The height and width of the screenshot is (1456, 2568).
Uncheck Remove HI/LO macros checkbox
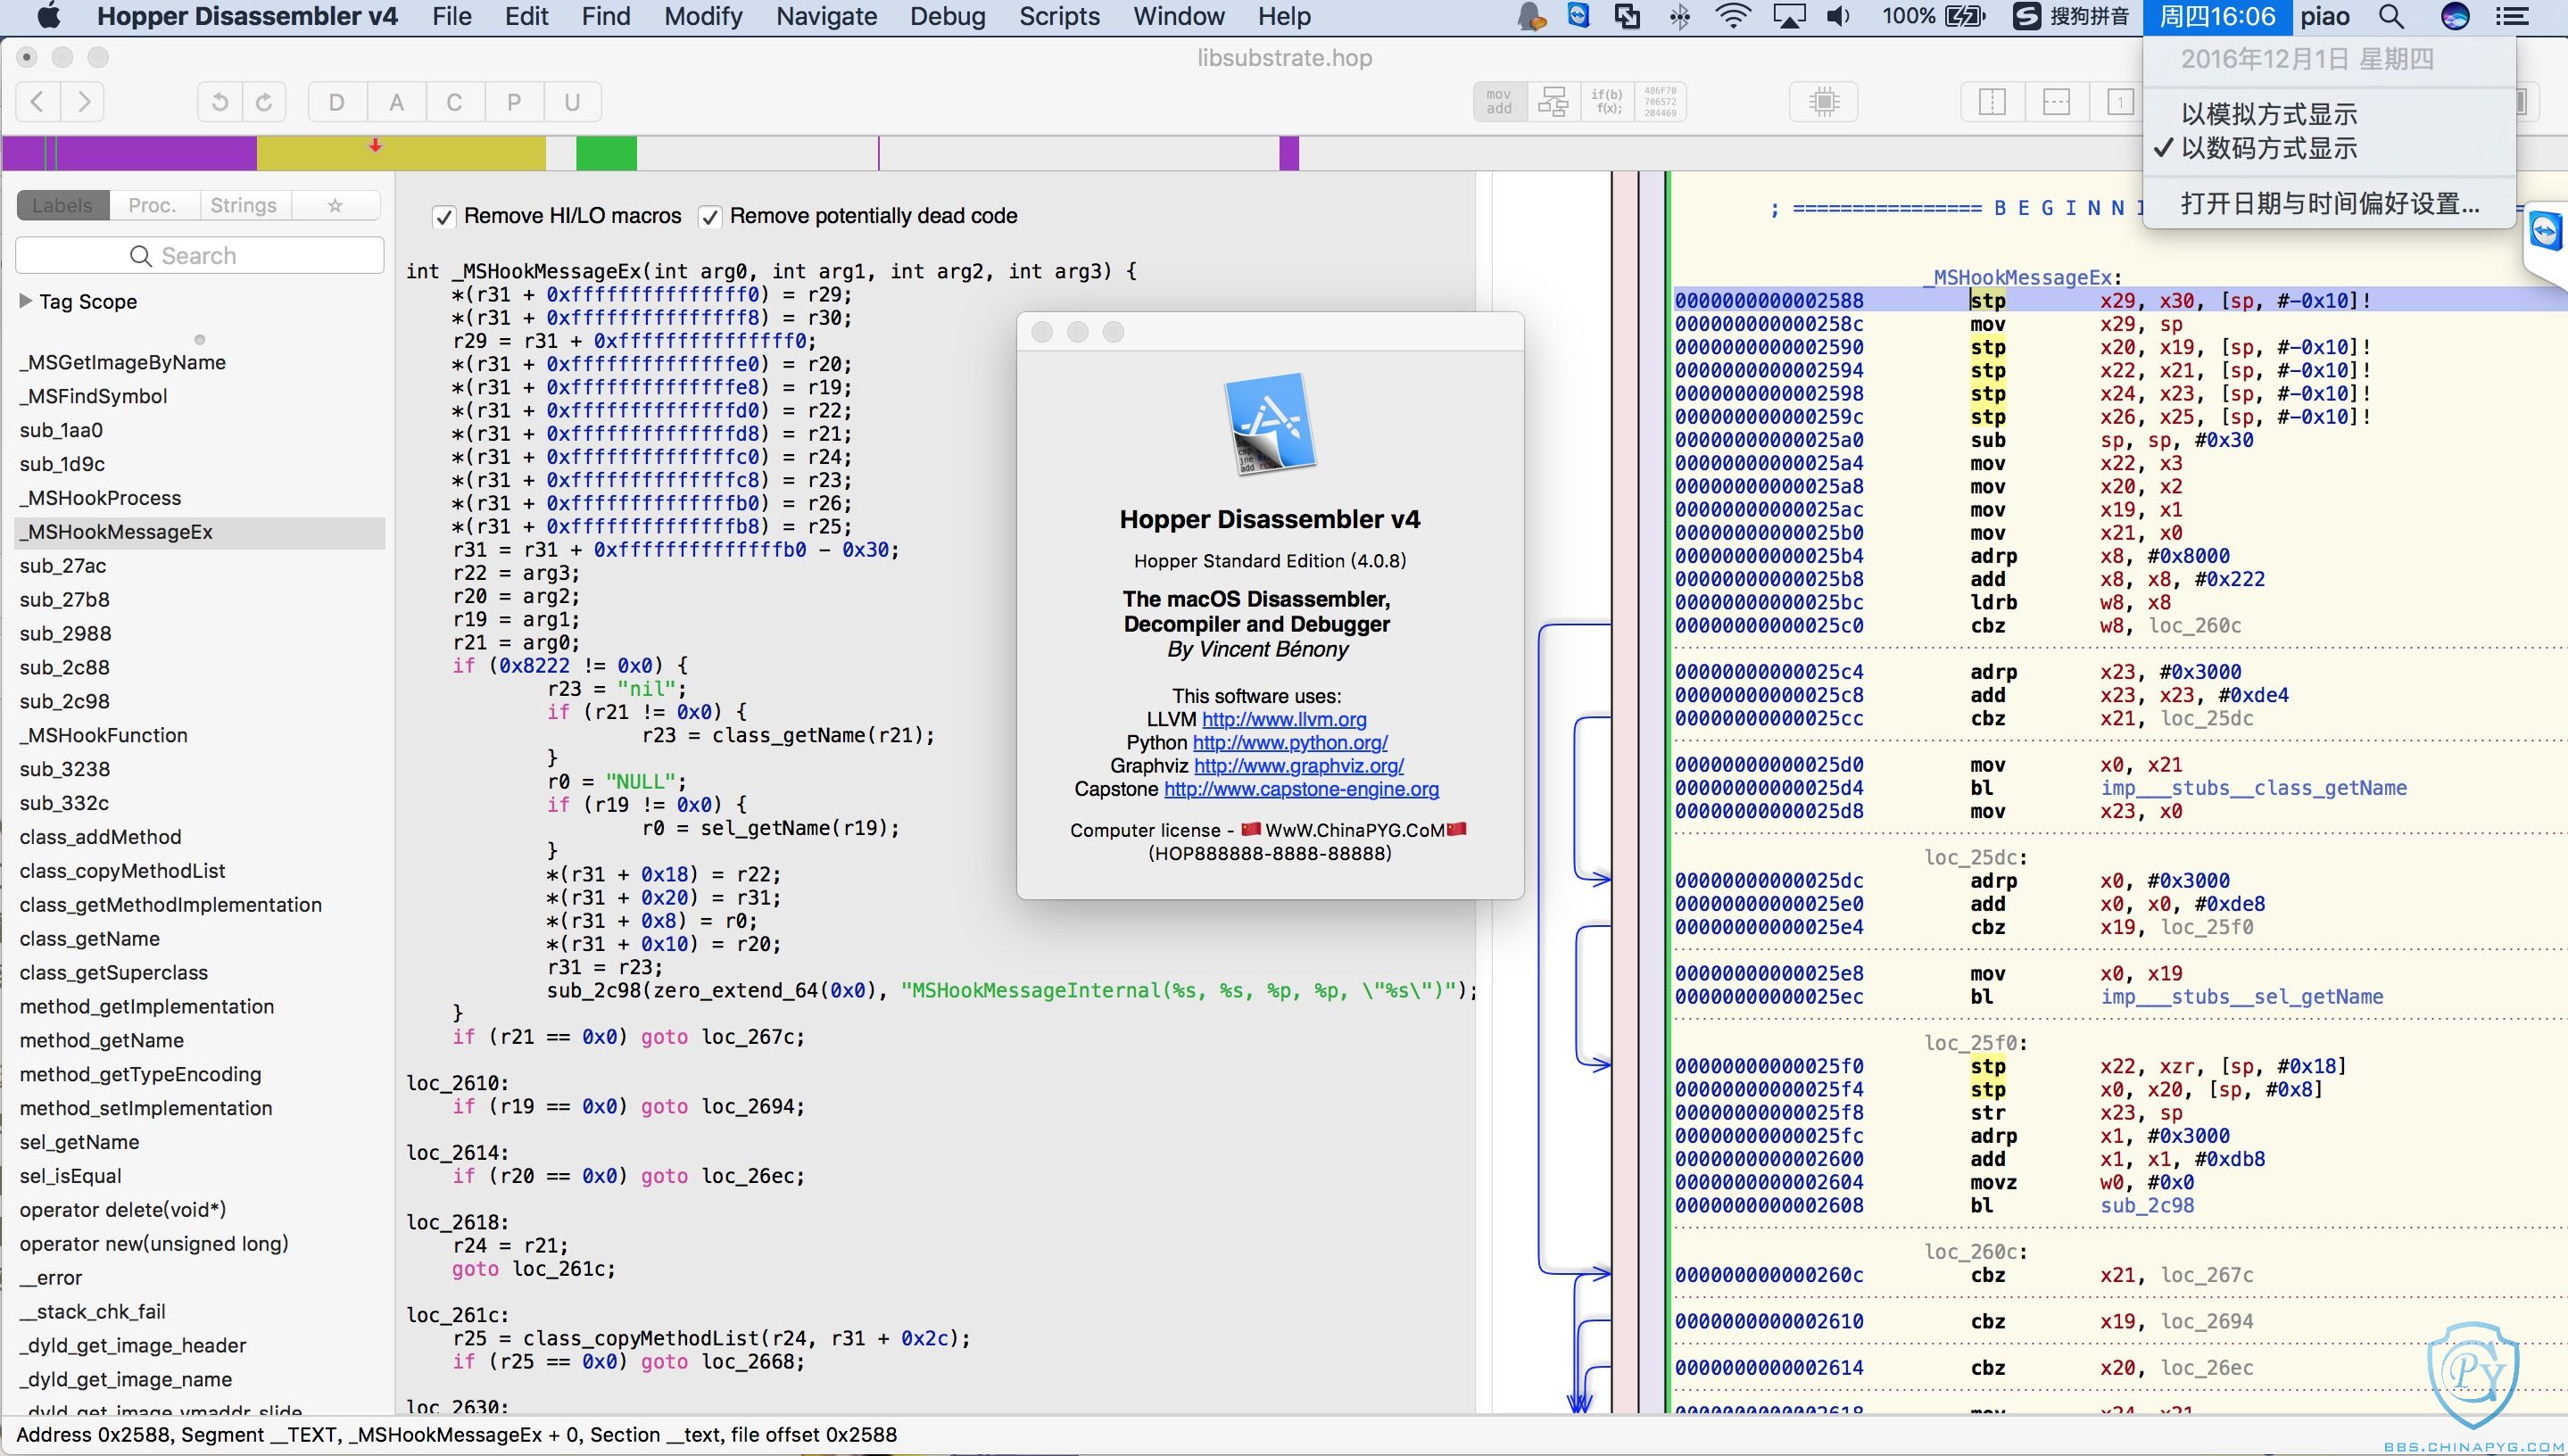(444, 217)
